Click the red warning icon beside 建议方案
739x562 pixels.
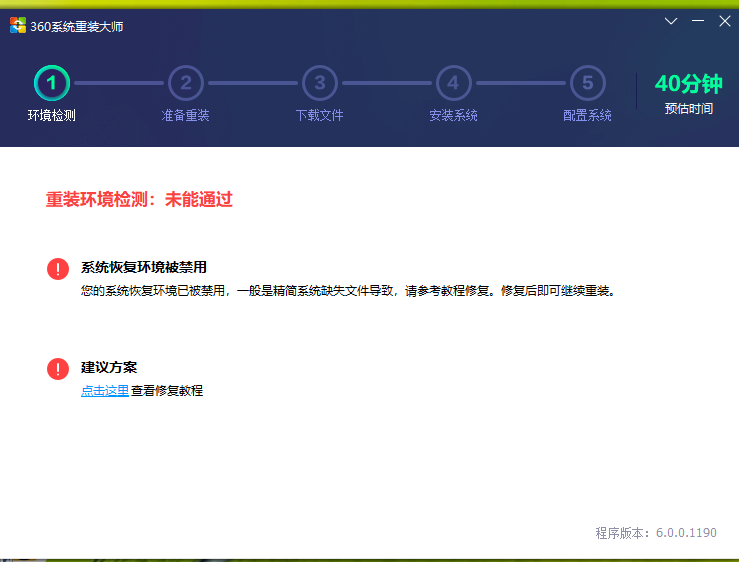tap(58, 368)
